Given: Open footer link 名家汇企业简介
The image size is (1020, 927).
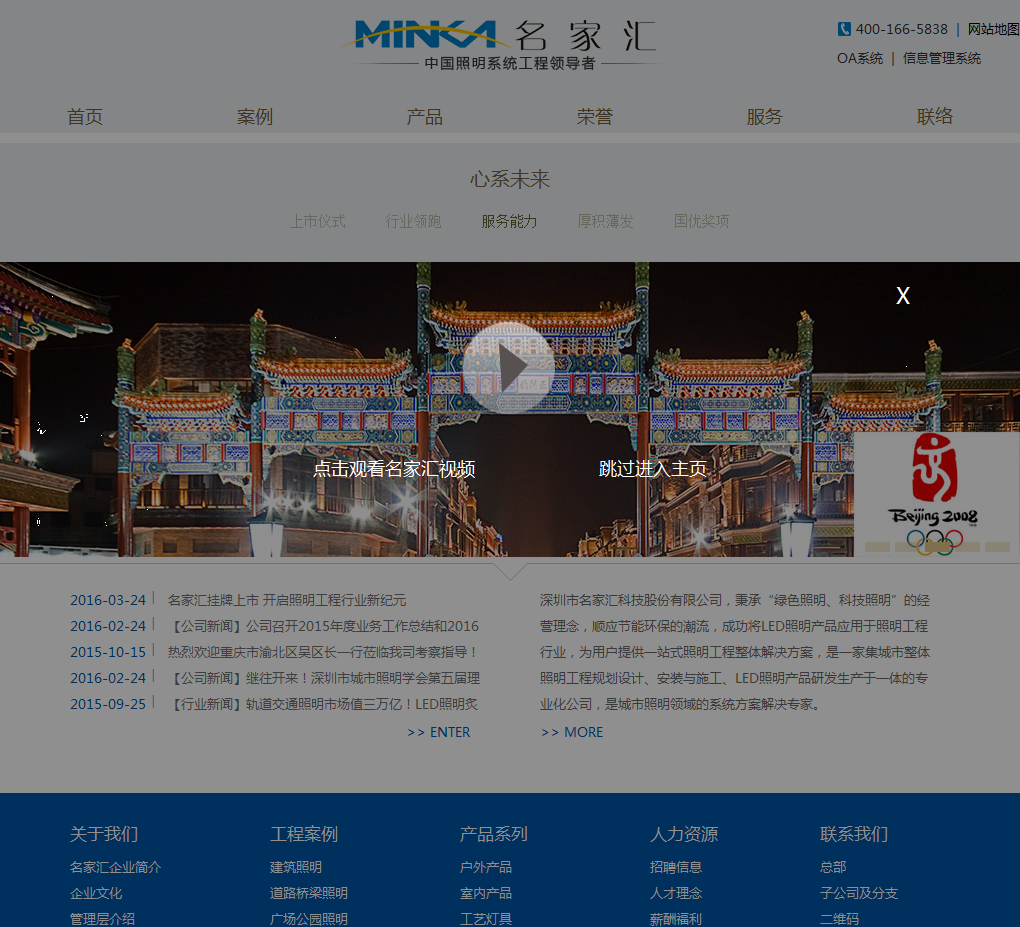Looking at the screenshot, I should (115, 868).
